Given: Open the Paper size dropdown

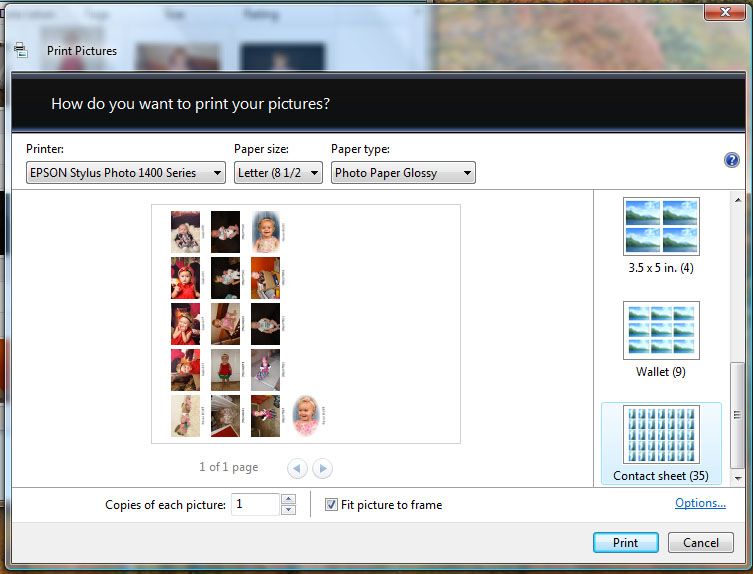Looking at the screenshot, I should (278, 173).
